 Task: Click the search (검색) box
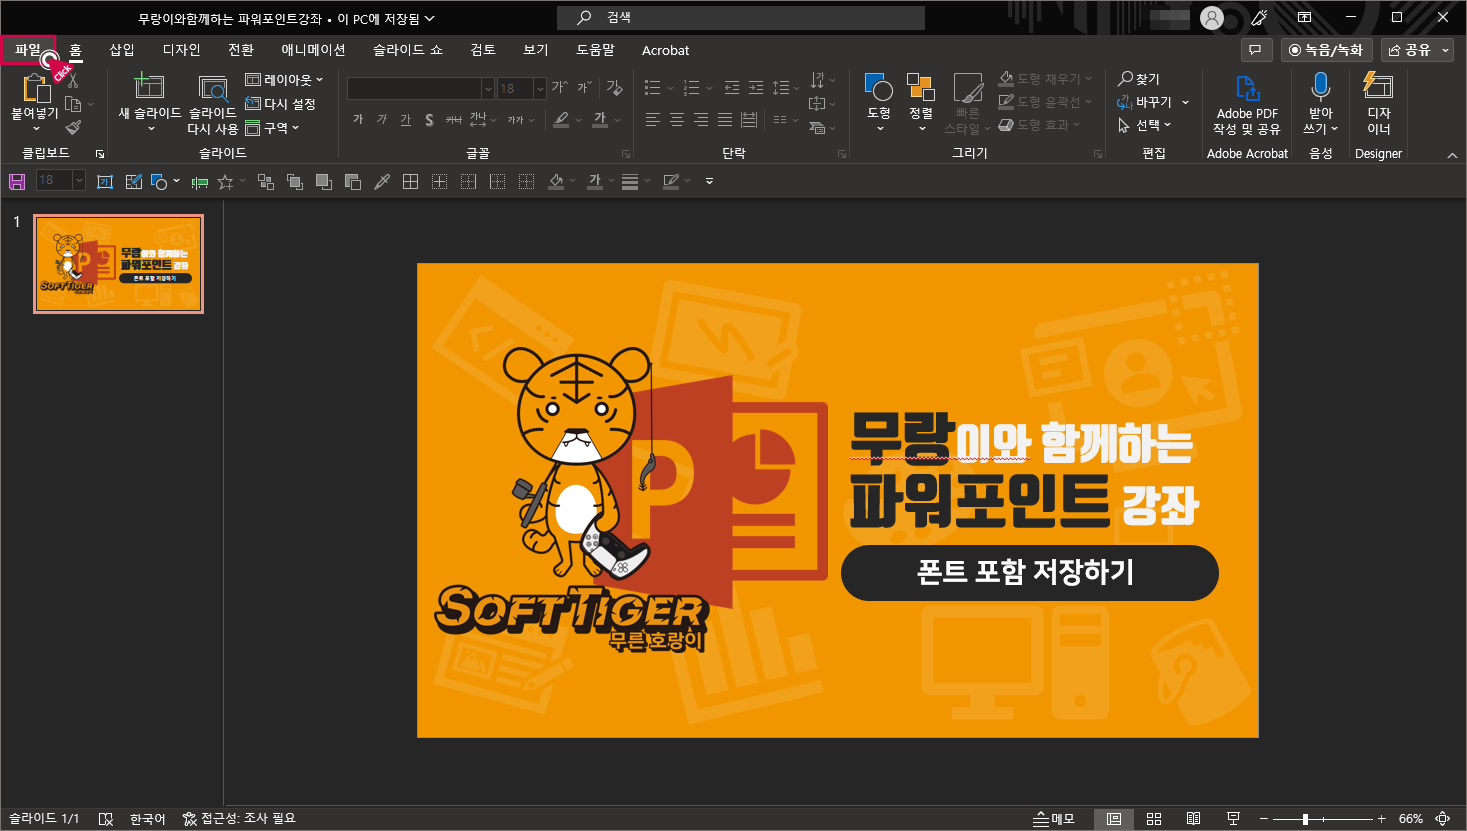[741, 18]
